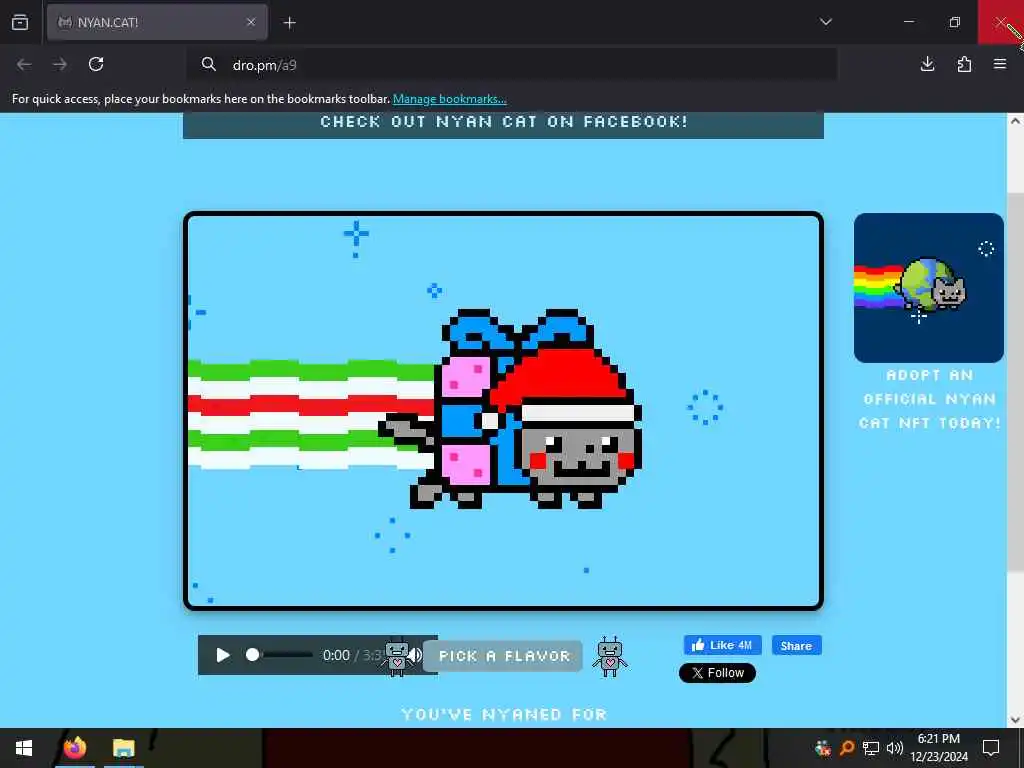Click the network tray icon

point(871,748)
